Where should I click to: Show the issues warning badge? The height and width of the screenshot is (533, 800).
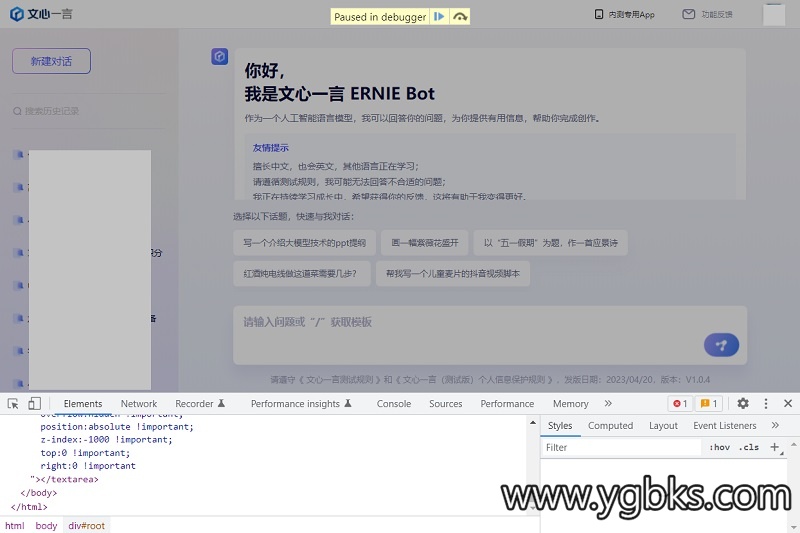[709, 403]
